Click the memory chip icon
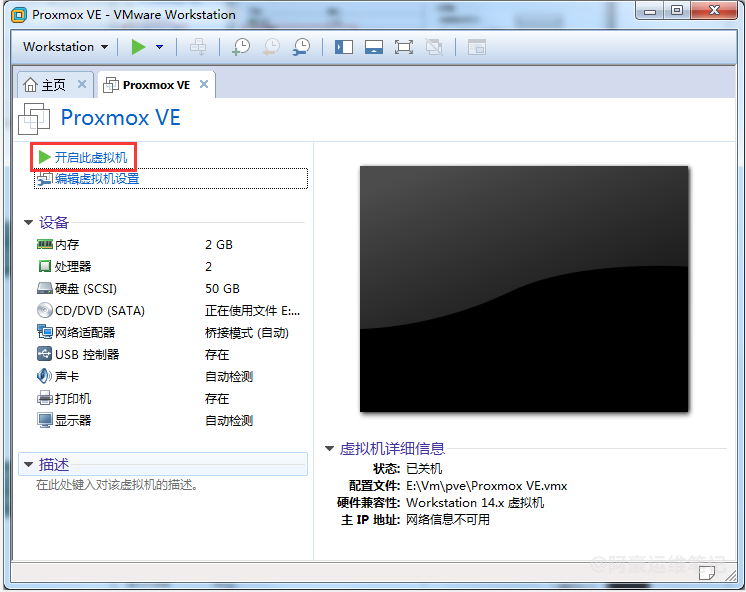This screenshot has width=746, height=592. point(45,244)
